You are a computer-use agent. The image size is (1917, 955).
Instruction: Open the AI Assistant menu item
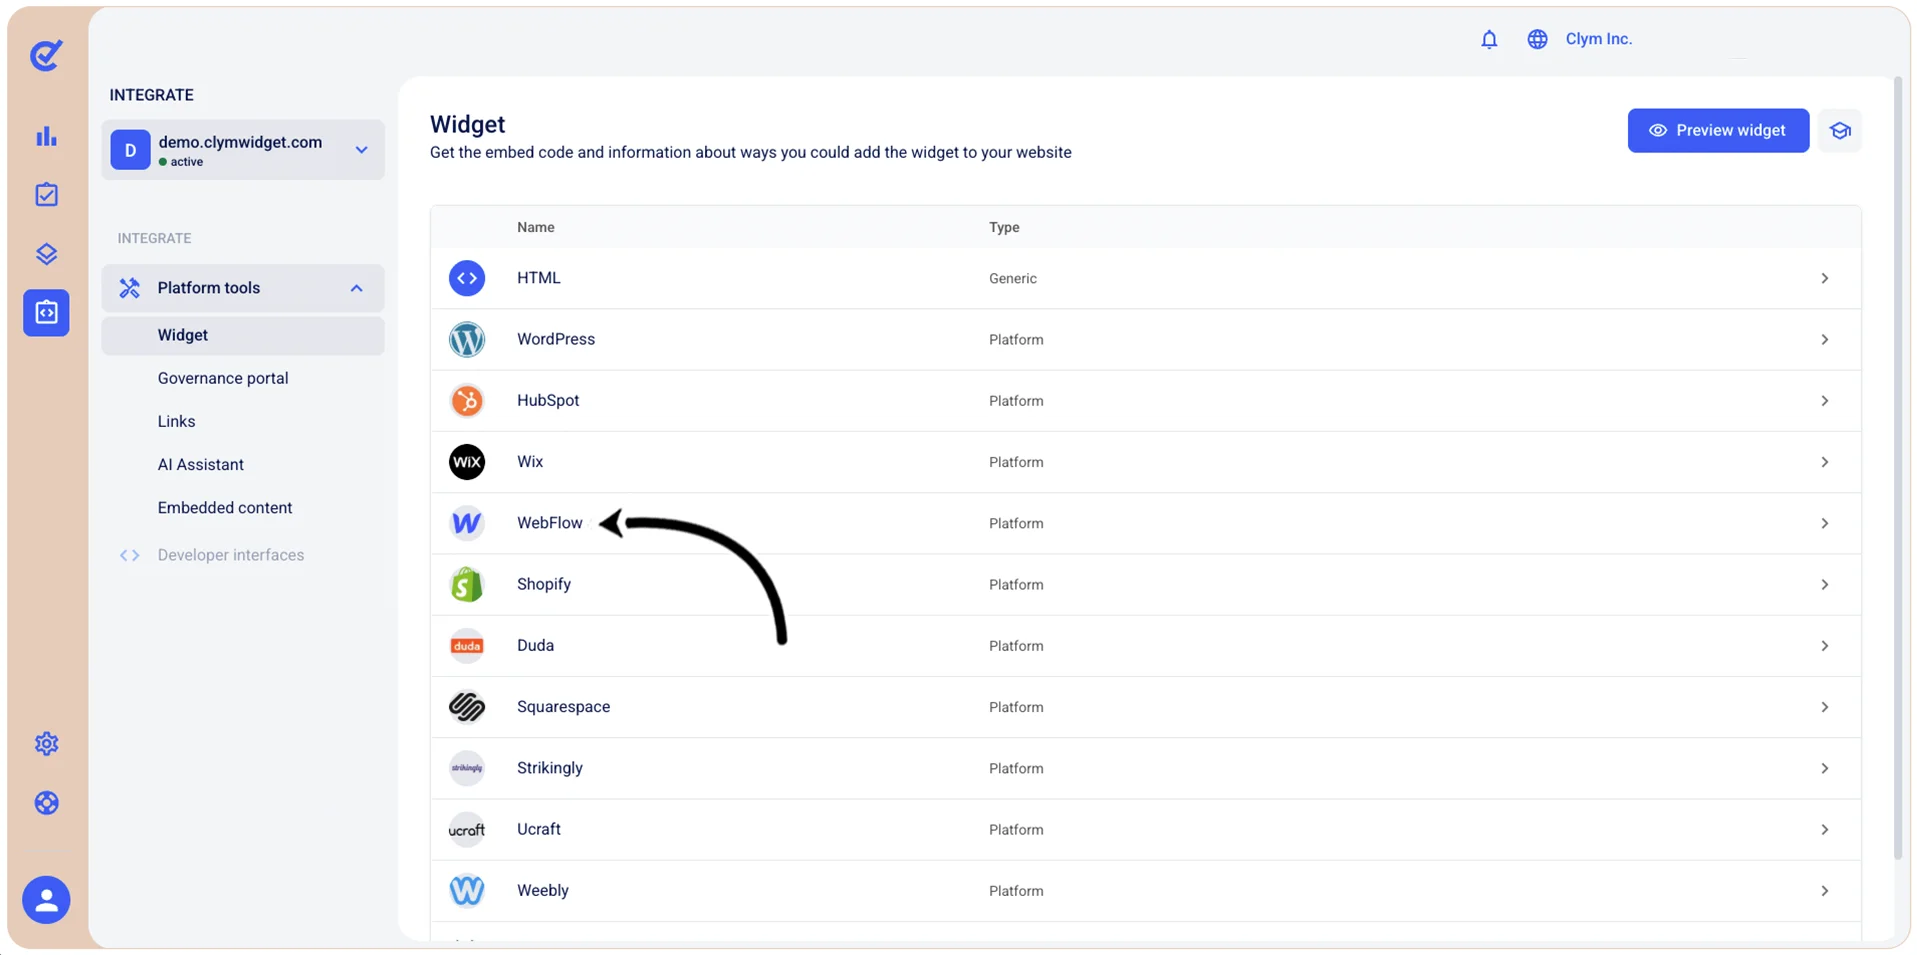tap(201, 464)
